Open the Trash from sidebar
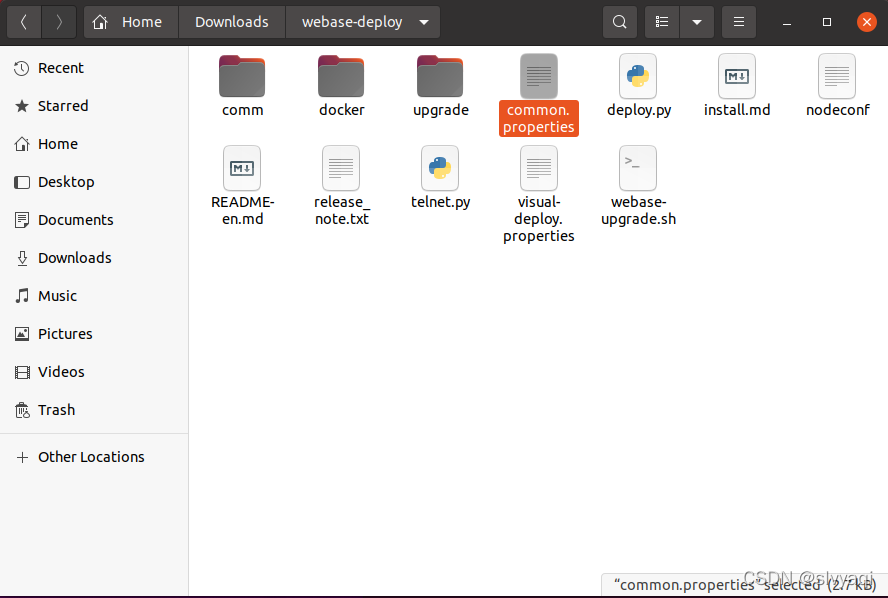 [55, 410]
